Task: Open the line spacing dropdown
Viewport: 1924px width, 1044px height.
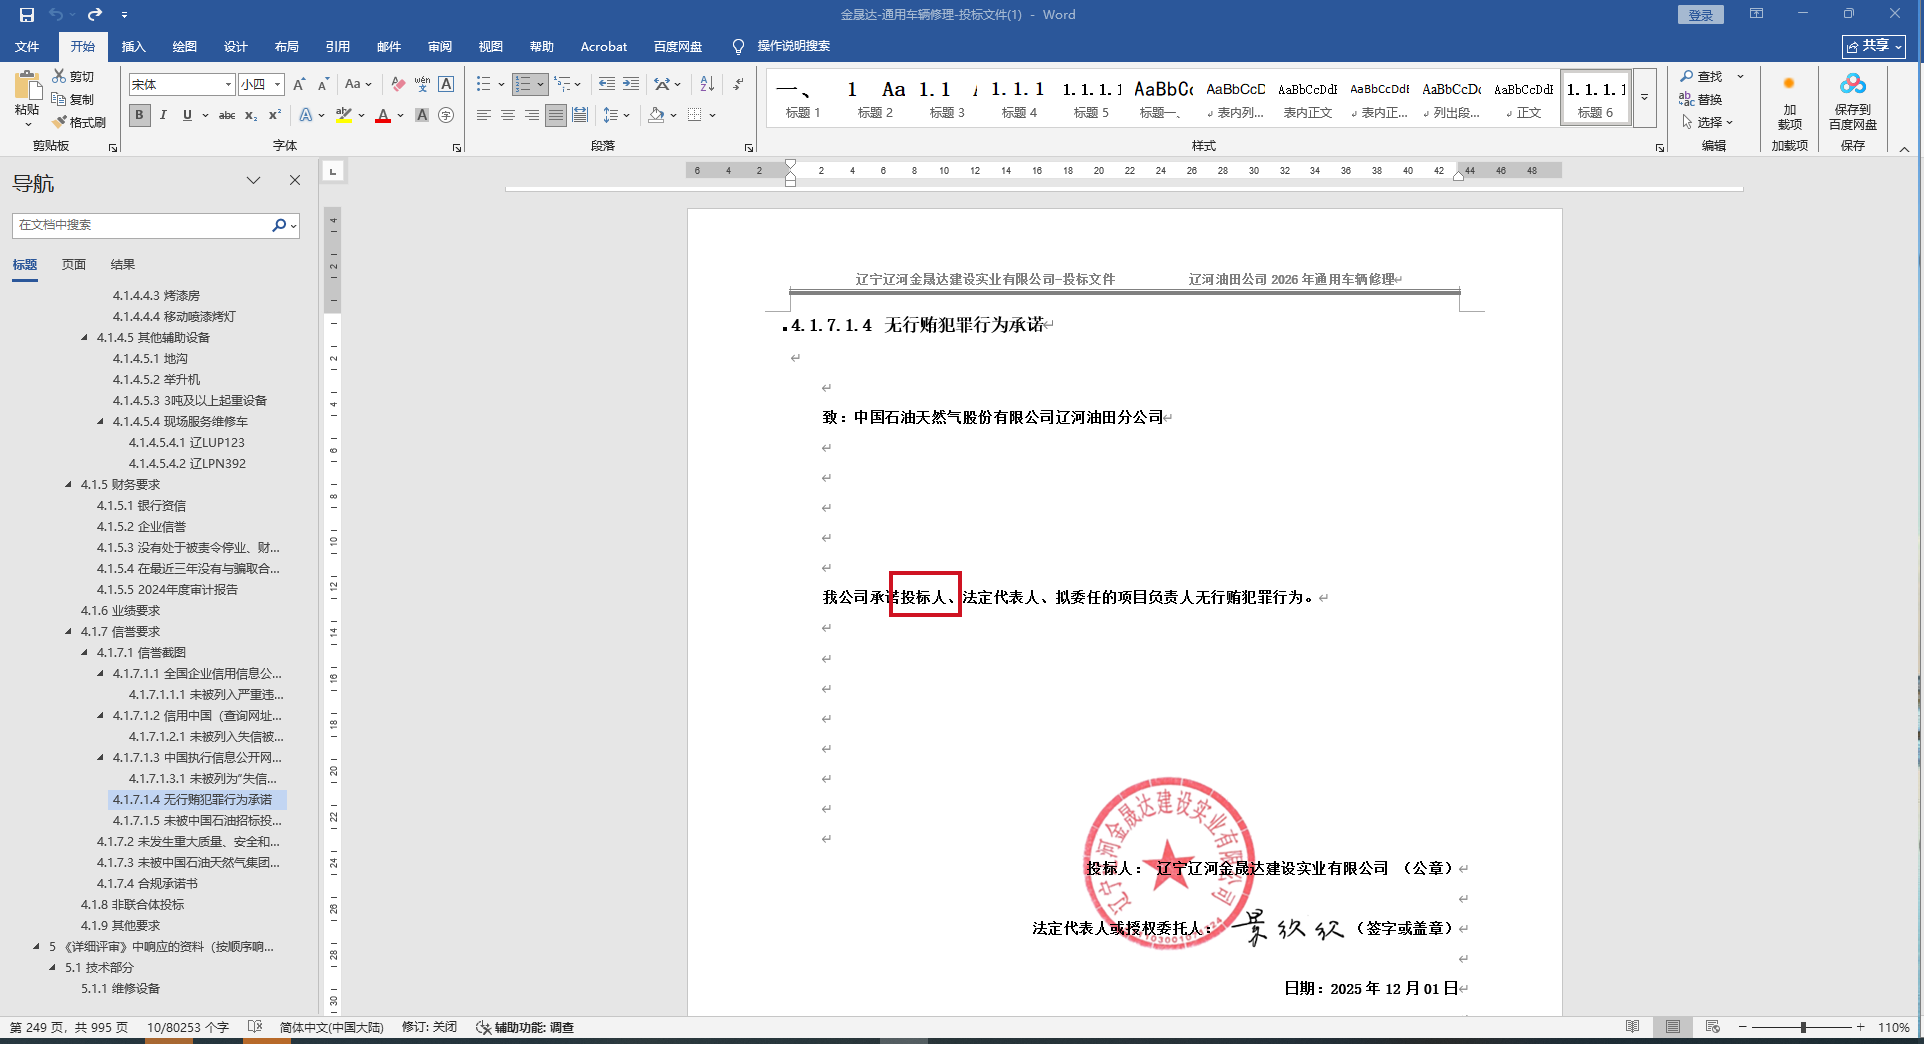Action: click(x=616, y=115)
